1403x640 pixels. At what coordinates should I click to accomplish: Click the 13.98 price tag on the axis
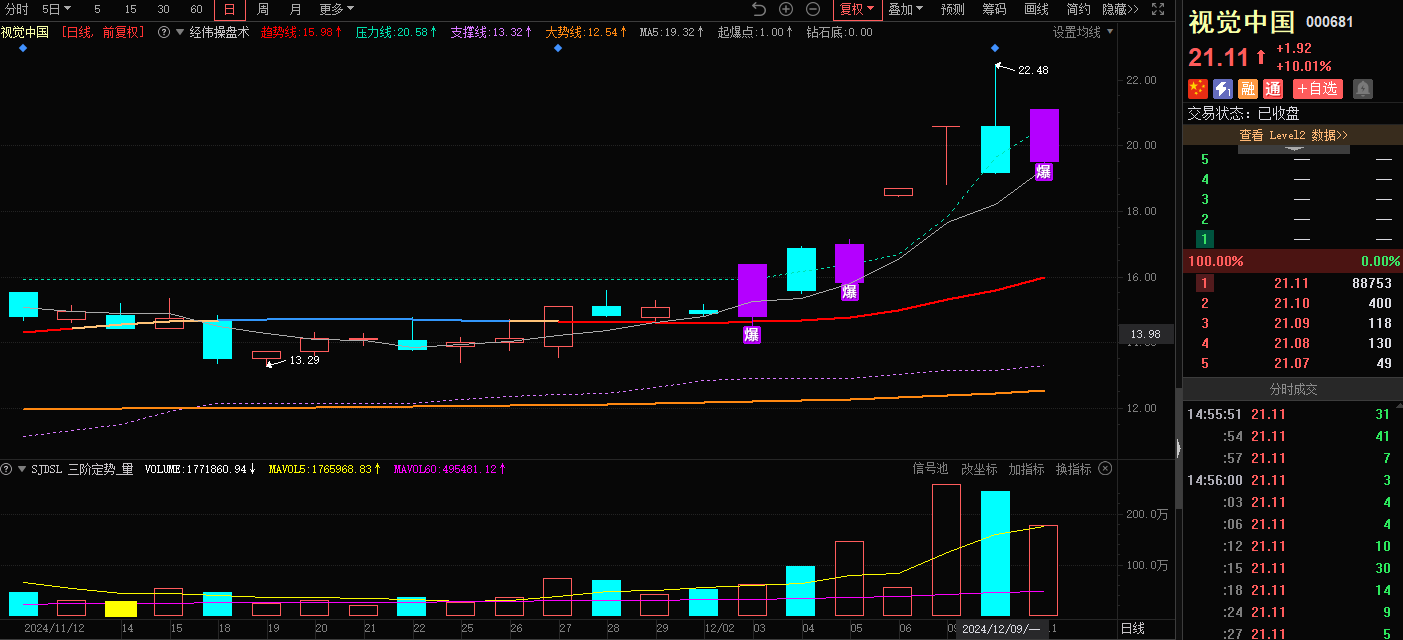pos(1144,334)
